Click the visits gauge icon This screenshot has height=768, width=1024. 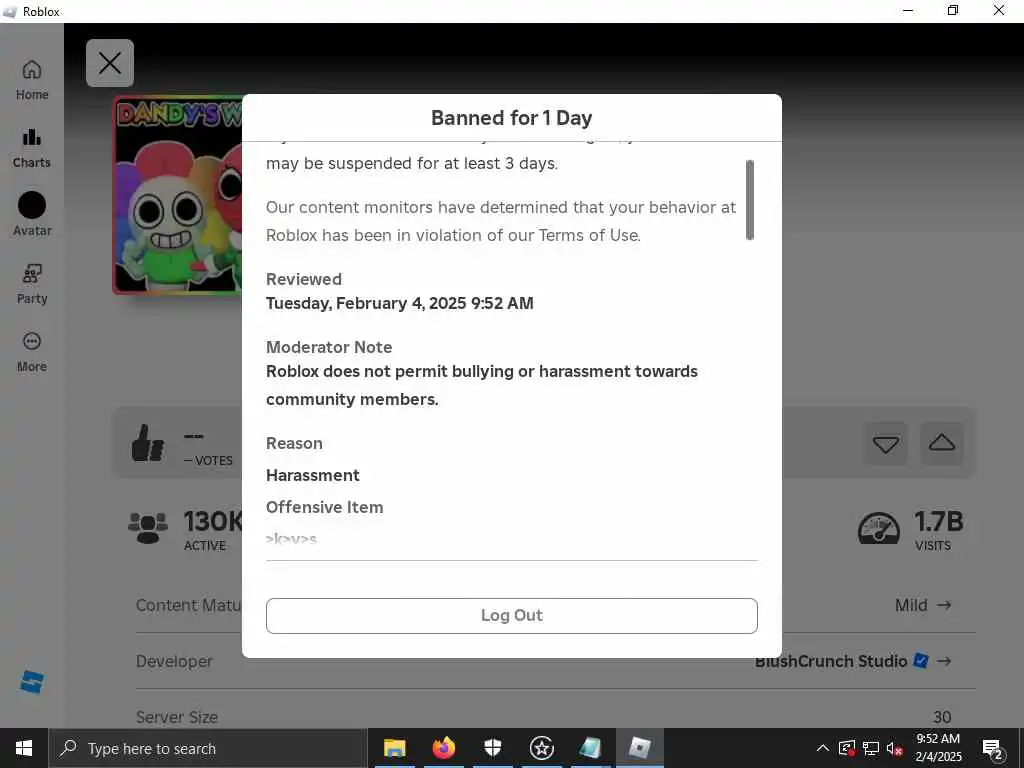[x=878, y=528]
